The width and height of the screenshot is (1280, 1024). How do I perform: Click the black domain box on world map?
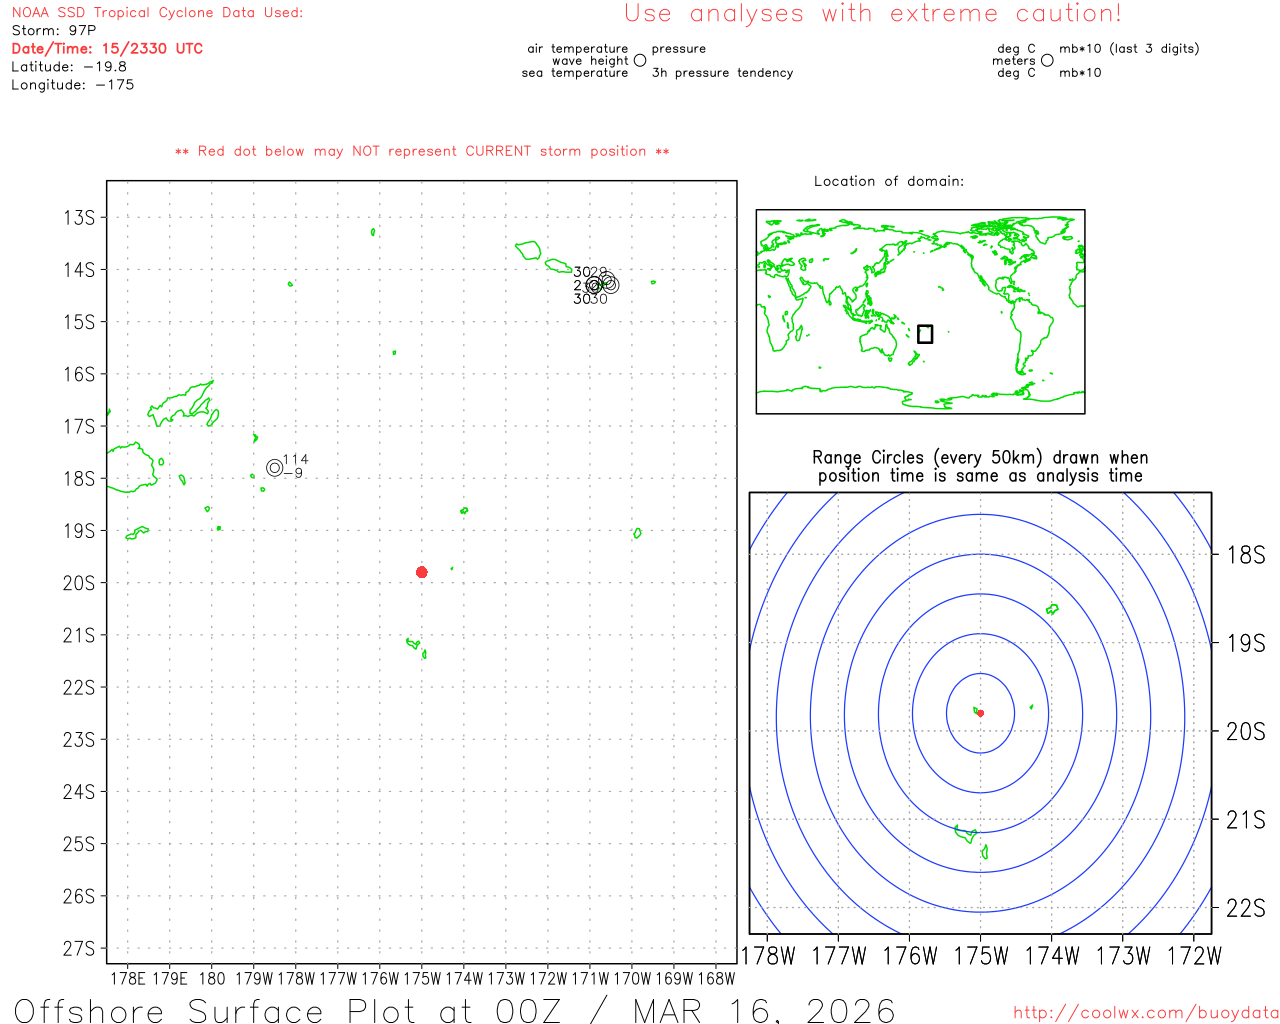pyautogui.click(x=925, y=334)
